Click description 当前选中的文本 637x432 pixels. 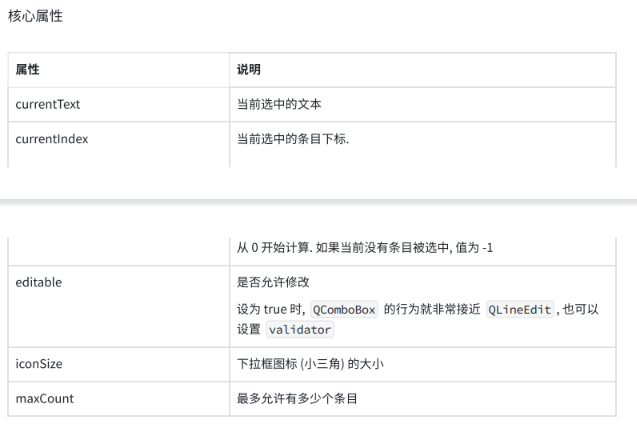pyautogui.click(x=279, y=104)
